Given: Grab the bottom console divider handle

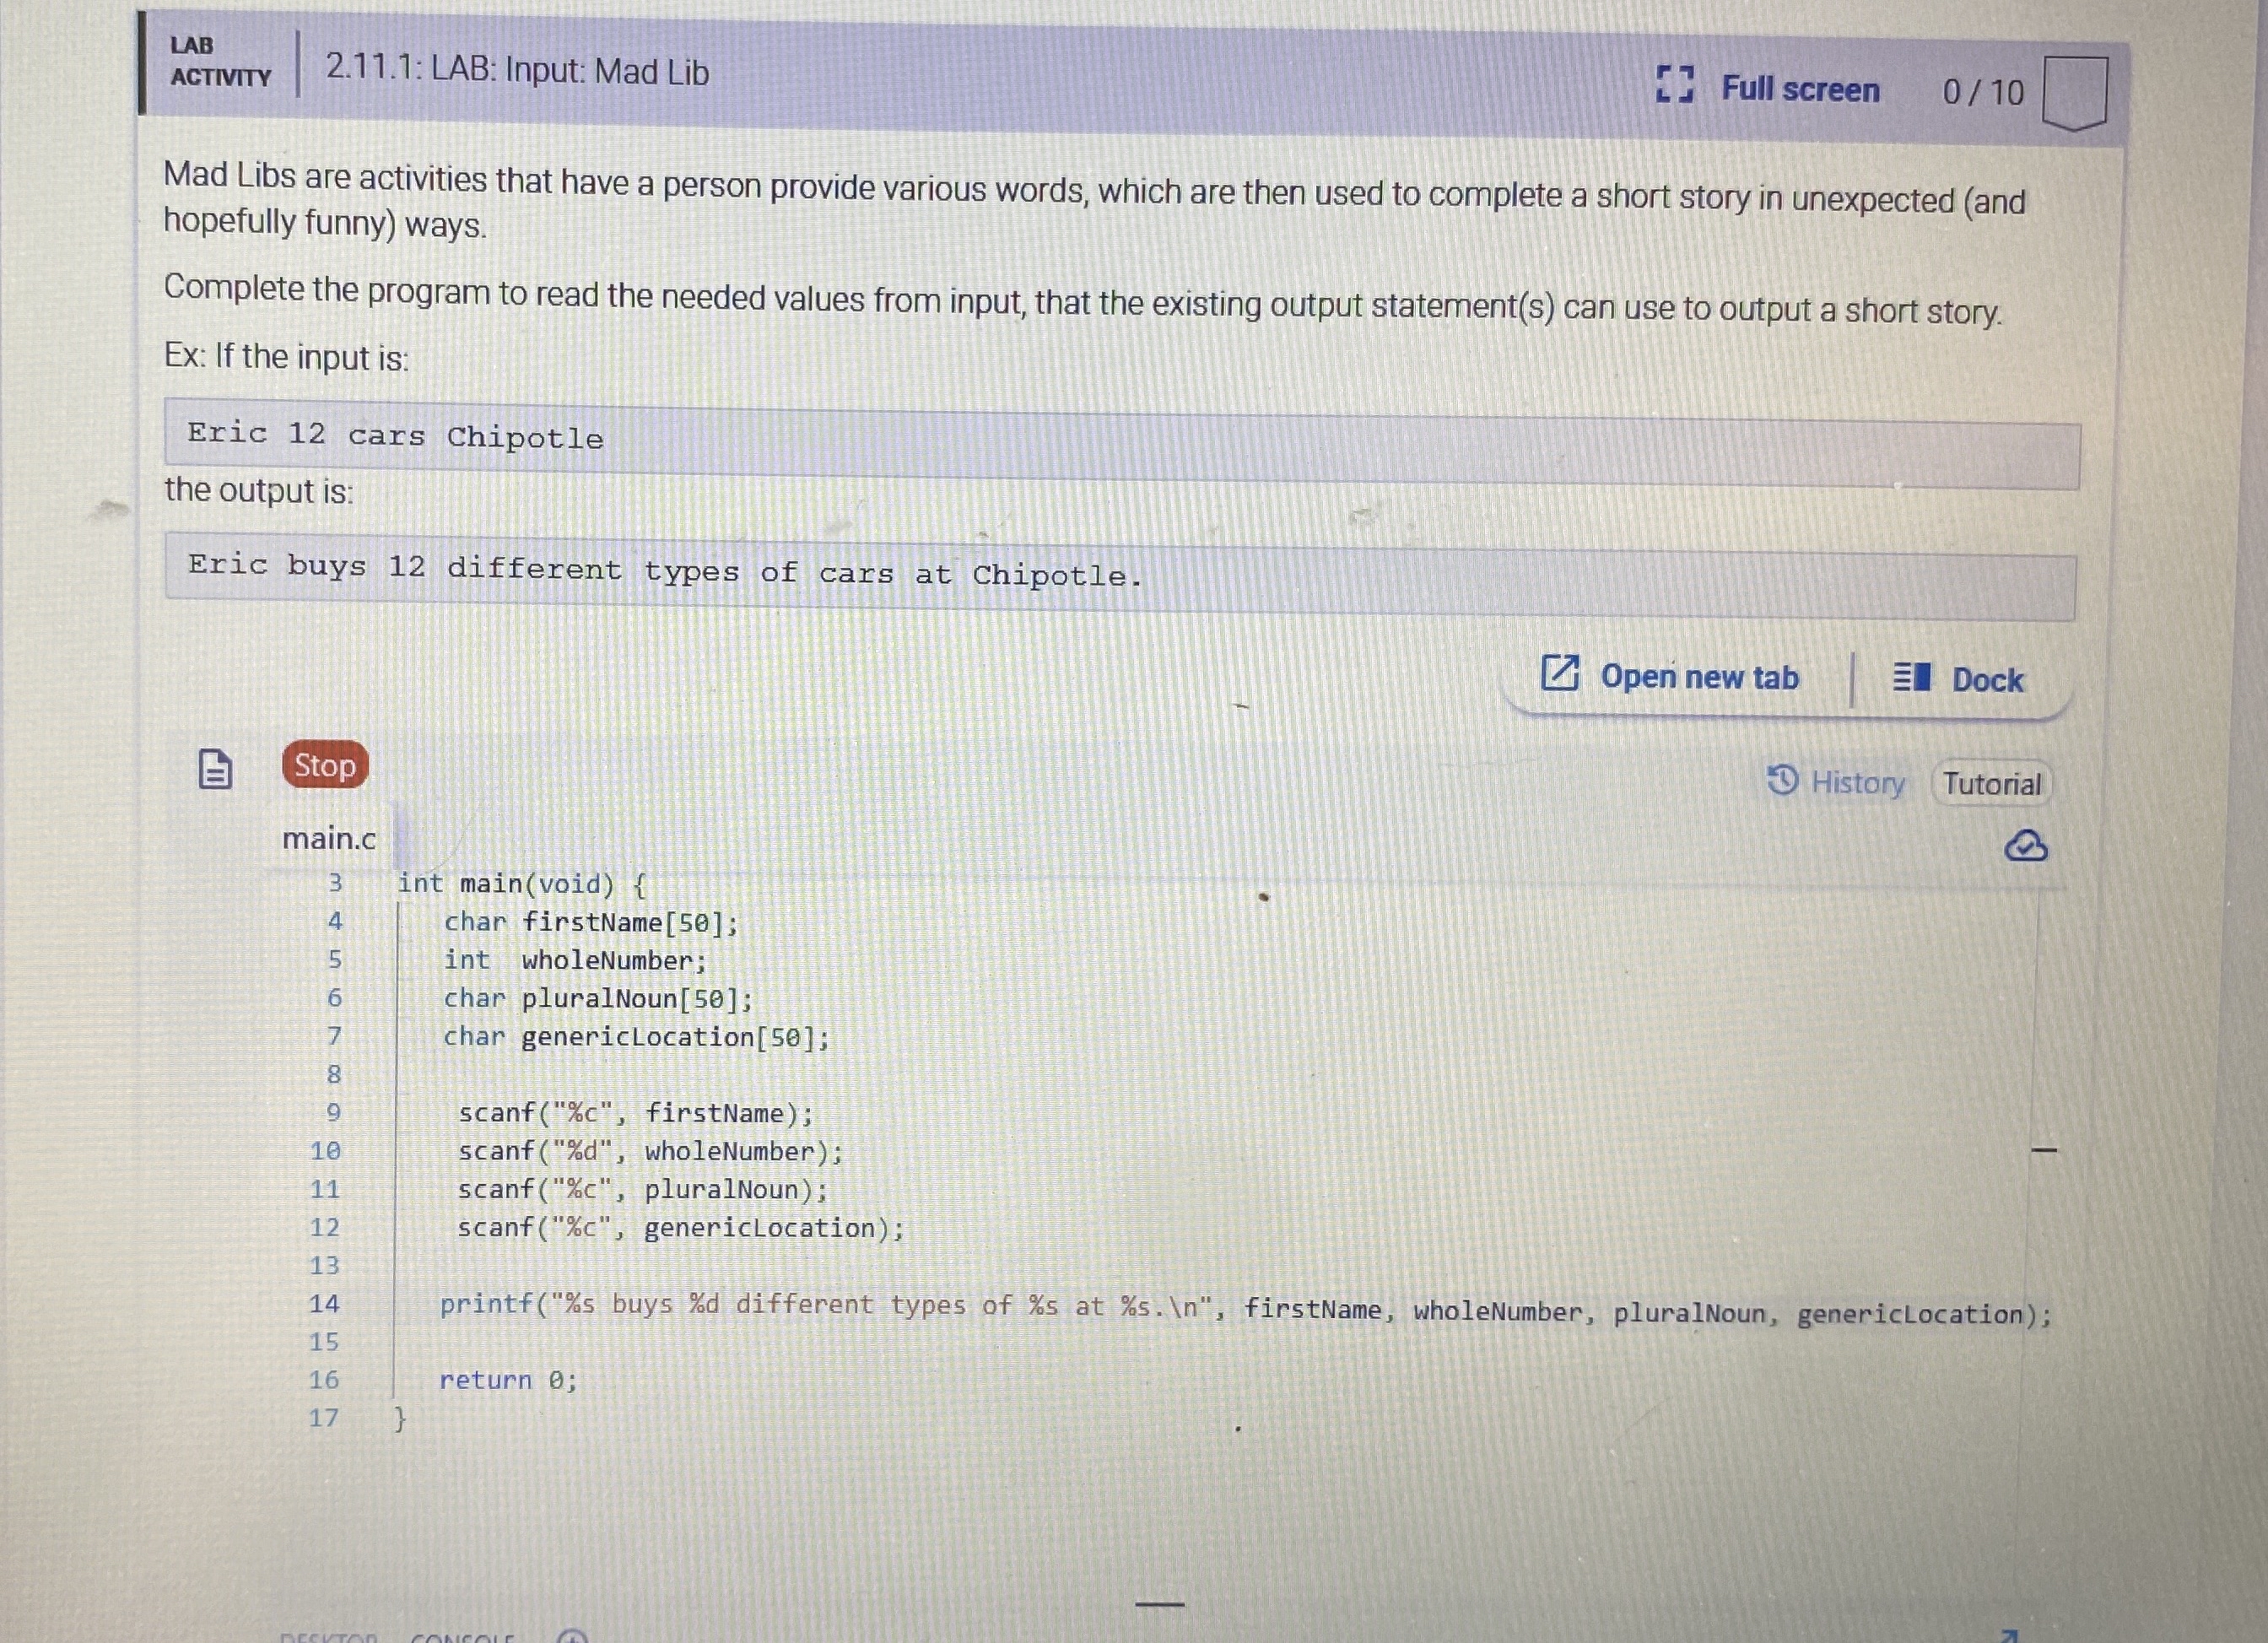Looking at the screenshot, I should tap(1159, 1604).
